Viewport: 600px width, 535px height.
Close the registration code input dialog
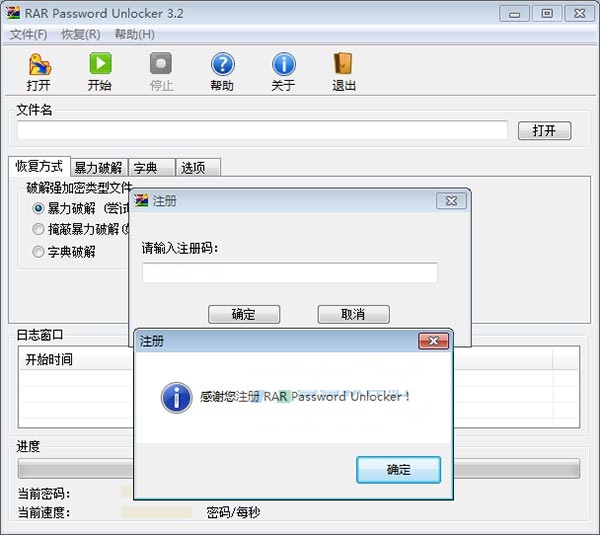[451, 201]
